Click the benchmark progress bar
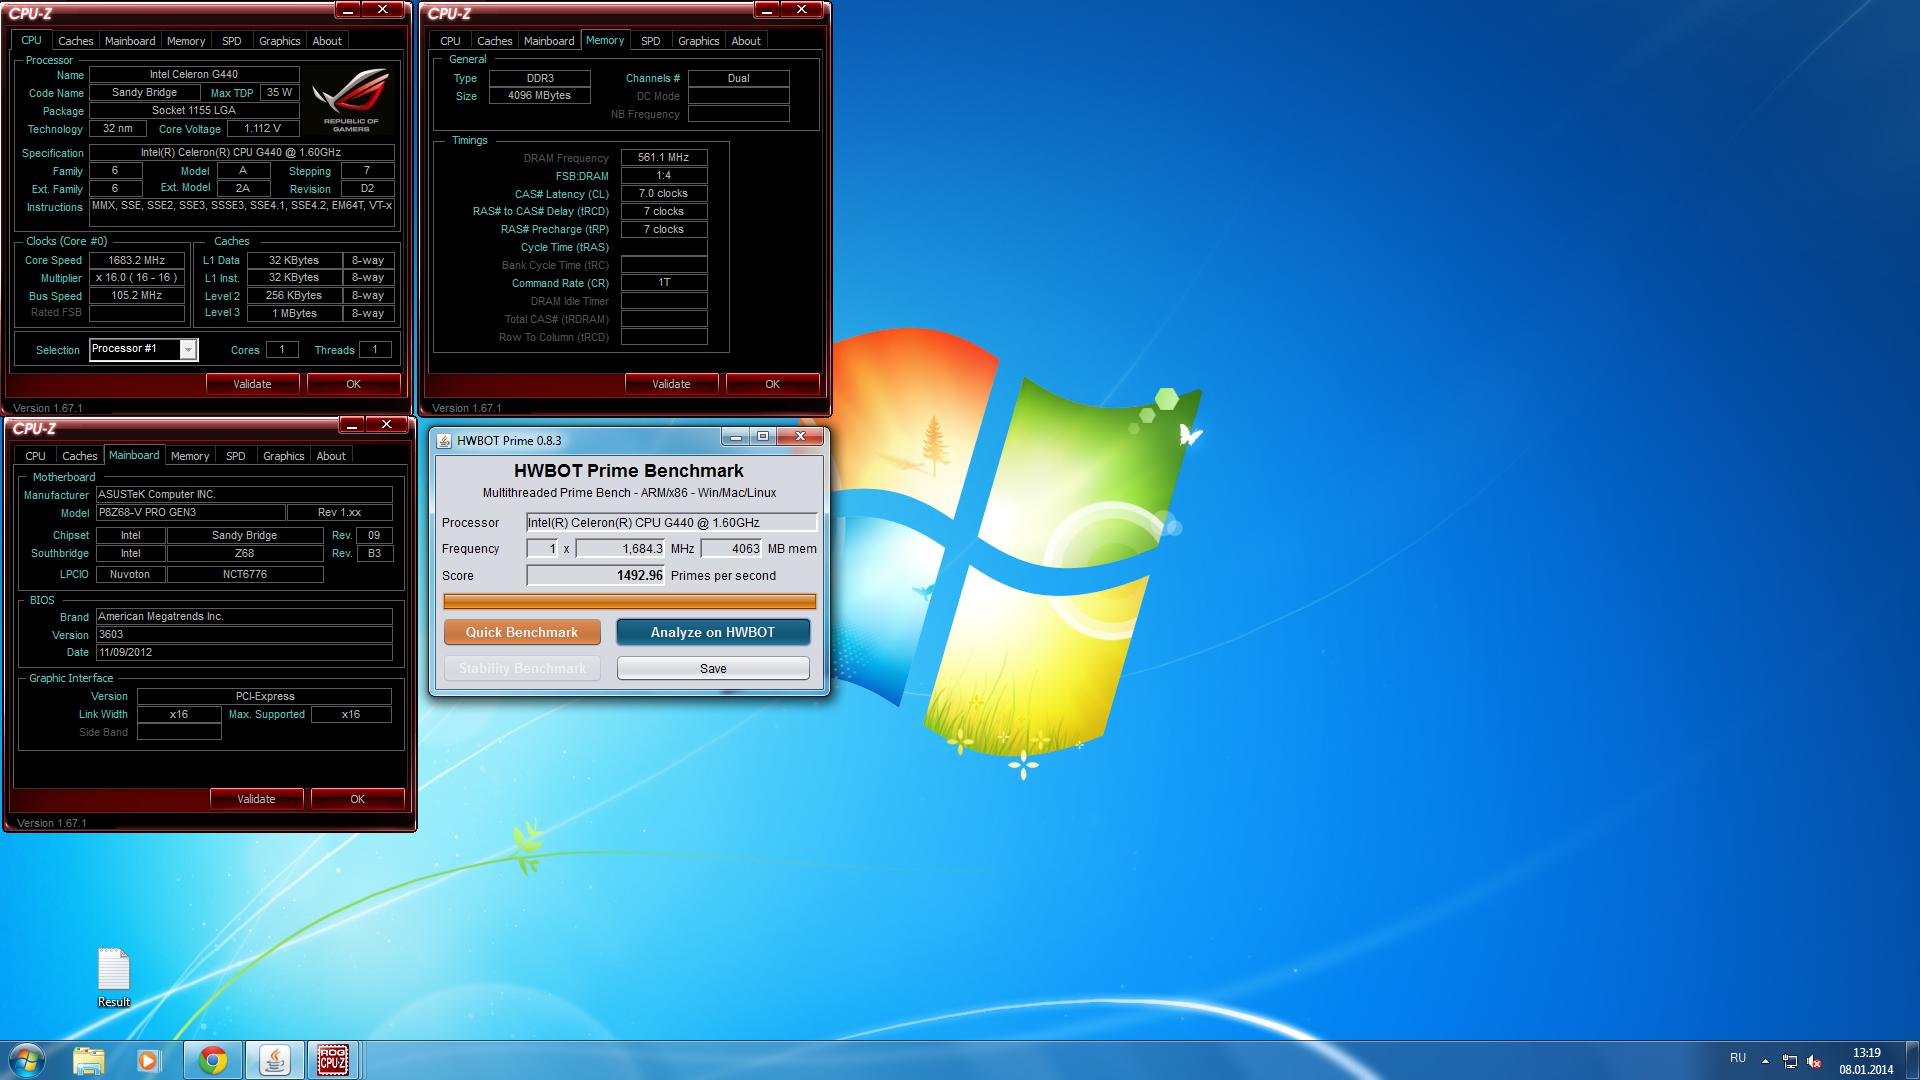The image size is (1920, 1080). click(x=629, y=601)
